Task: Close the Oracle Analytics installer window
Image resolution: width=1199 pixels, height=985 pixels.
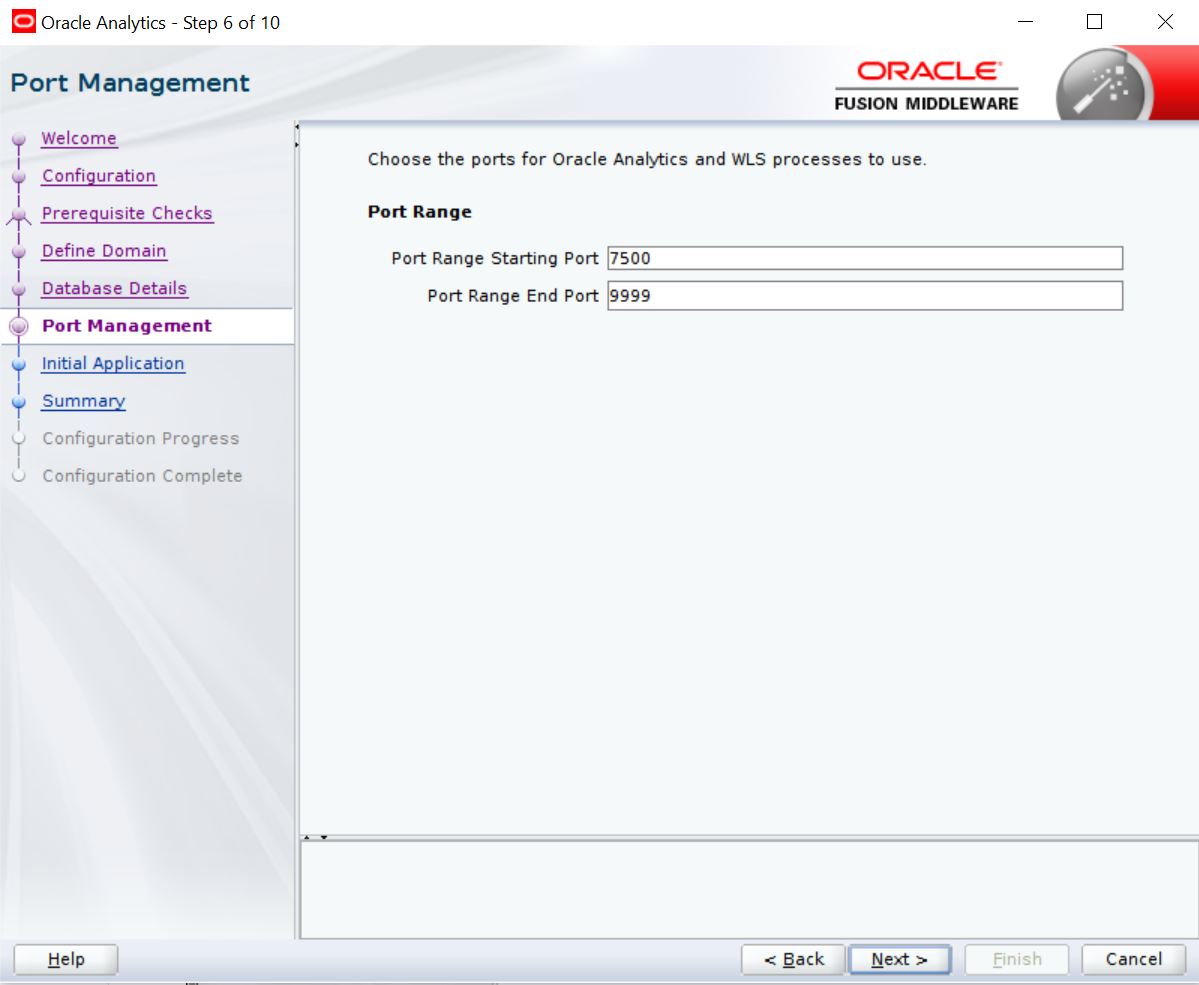Action: [1165, 21]
